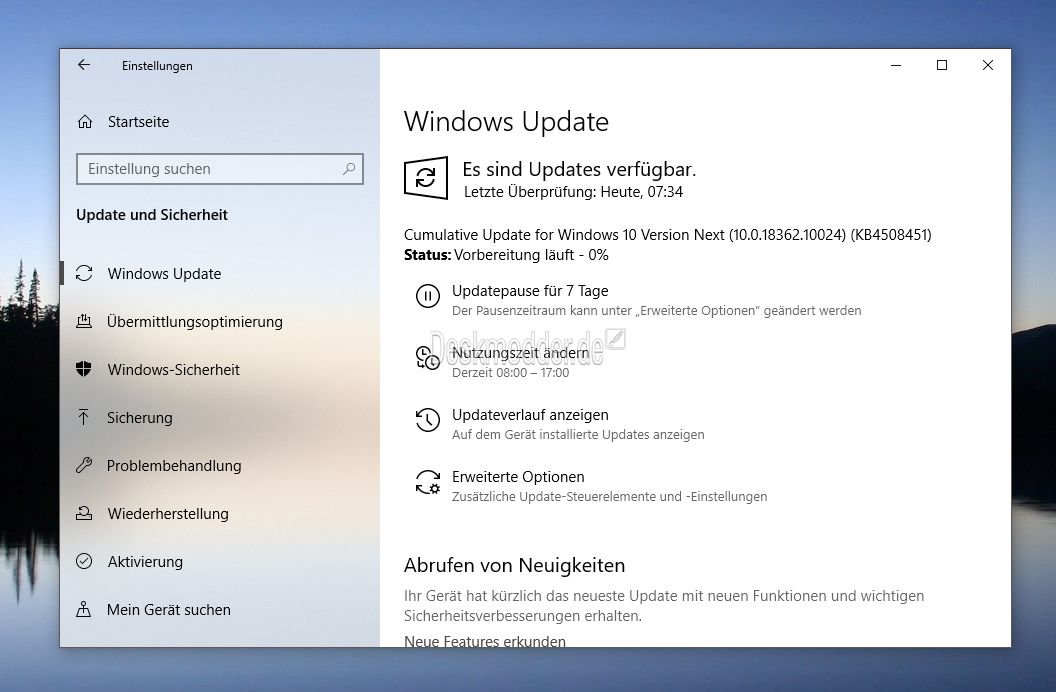The width and height of the screenshot is (1056, 692).
Task: Click the upload arrow icon for Sicherung
Action: (x=84, y=417)
